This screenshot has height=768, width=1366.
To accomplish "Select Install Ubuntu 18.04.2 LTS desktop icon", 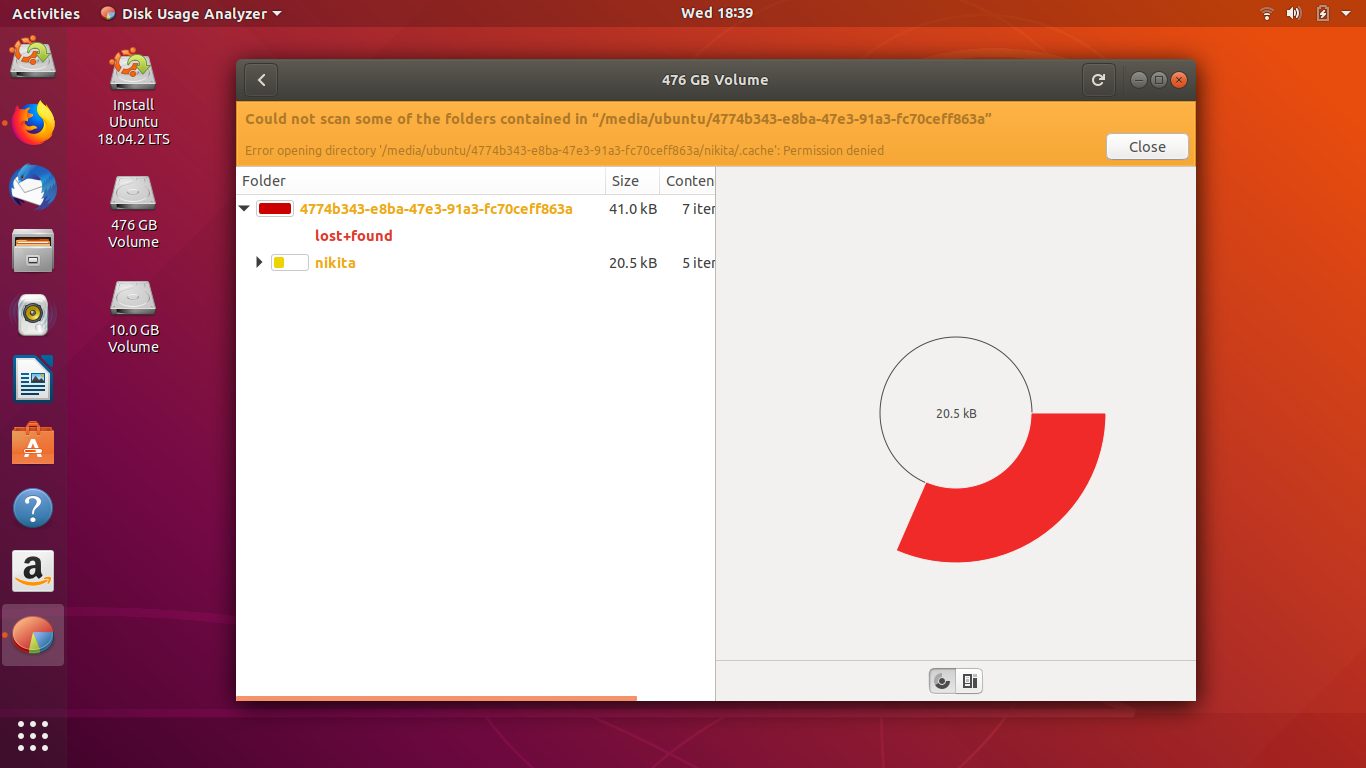I will (x=133, y=97).
